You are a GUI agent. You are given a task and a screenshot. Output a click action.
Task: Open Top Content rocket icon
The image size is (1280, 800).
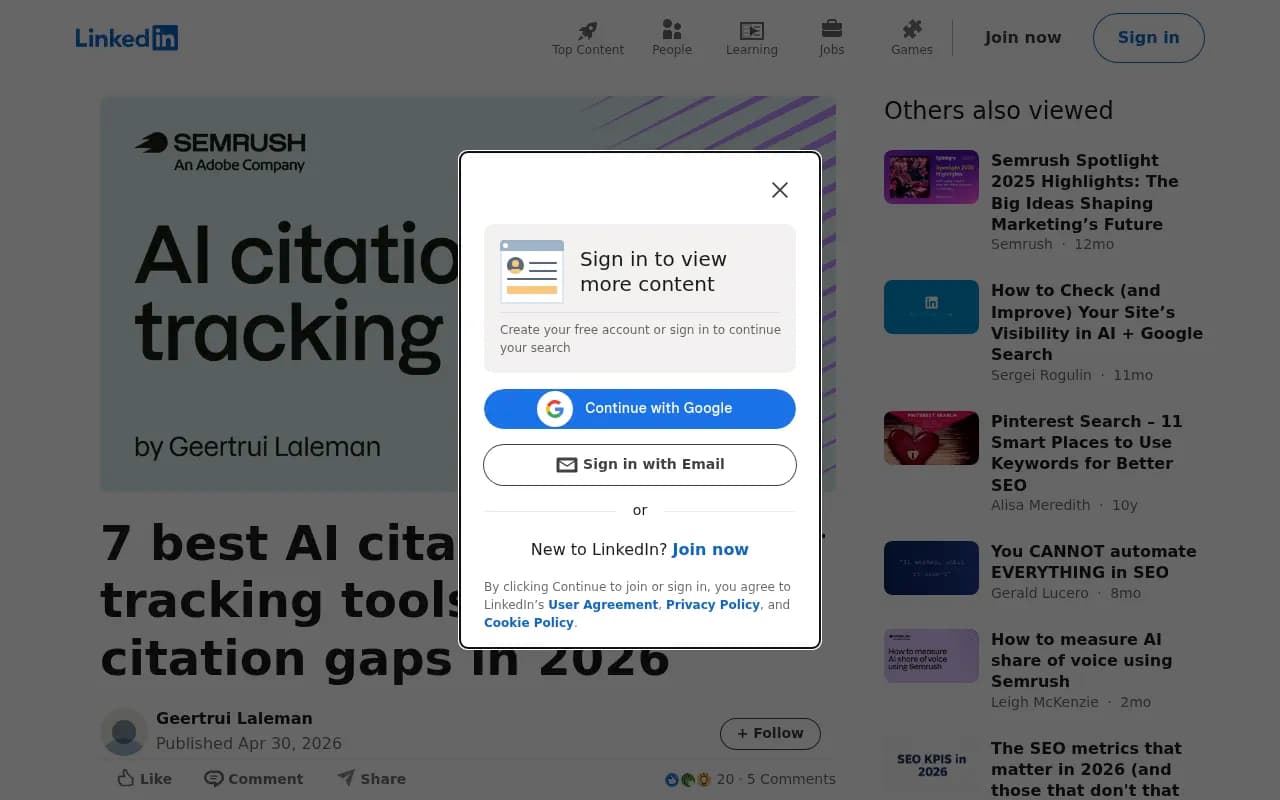point(588,30)
